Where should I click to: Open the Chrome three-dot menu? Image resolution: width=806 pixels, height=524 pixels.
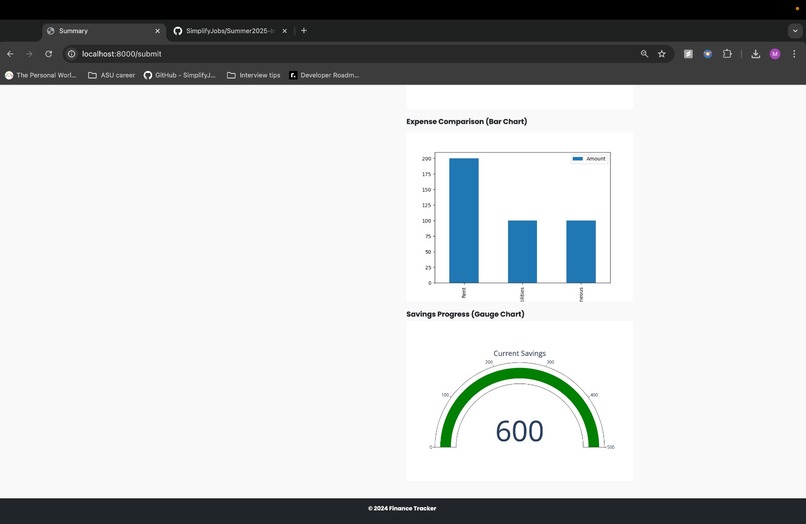coord(794,54)
